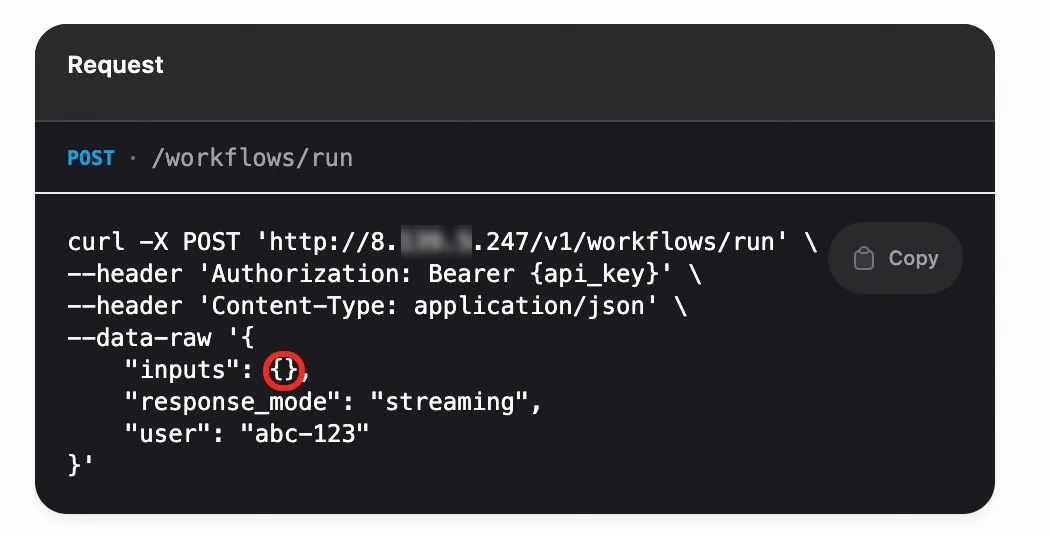This screenshot has height=536, width=1050.
Task: Click the word curl in the code
Action: point(96,242)
